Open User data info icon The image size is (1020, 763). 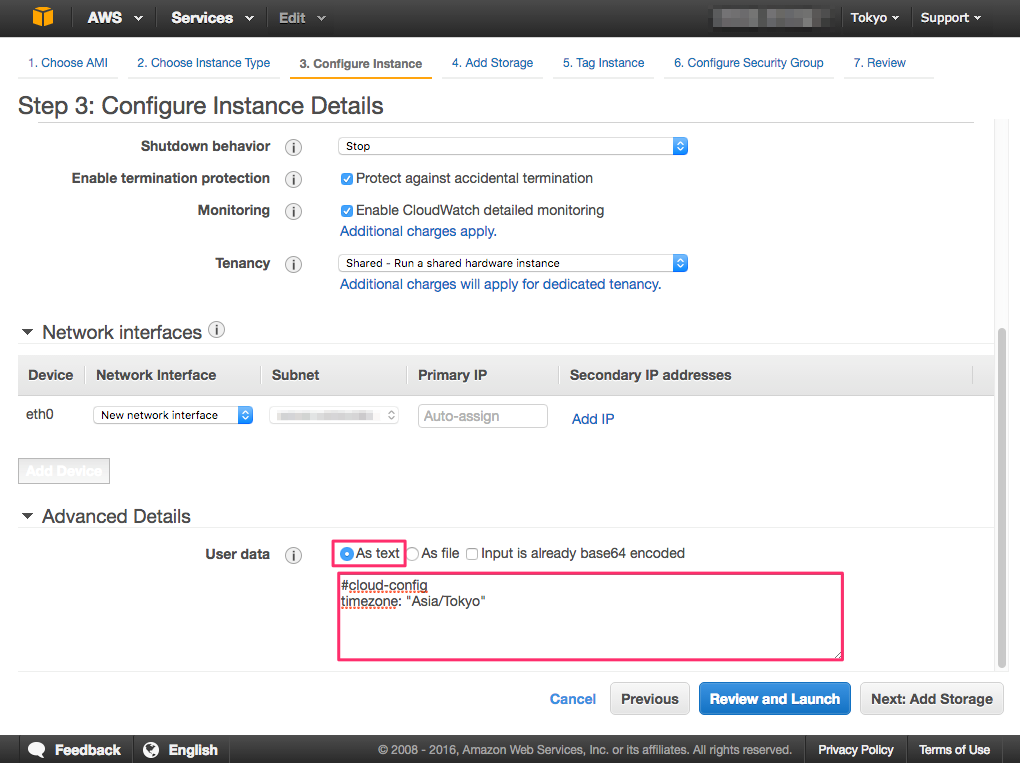pos(293,555)
